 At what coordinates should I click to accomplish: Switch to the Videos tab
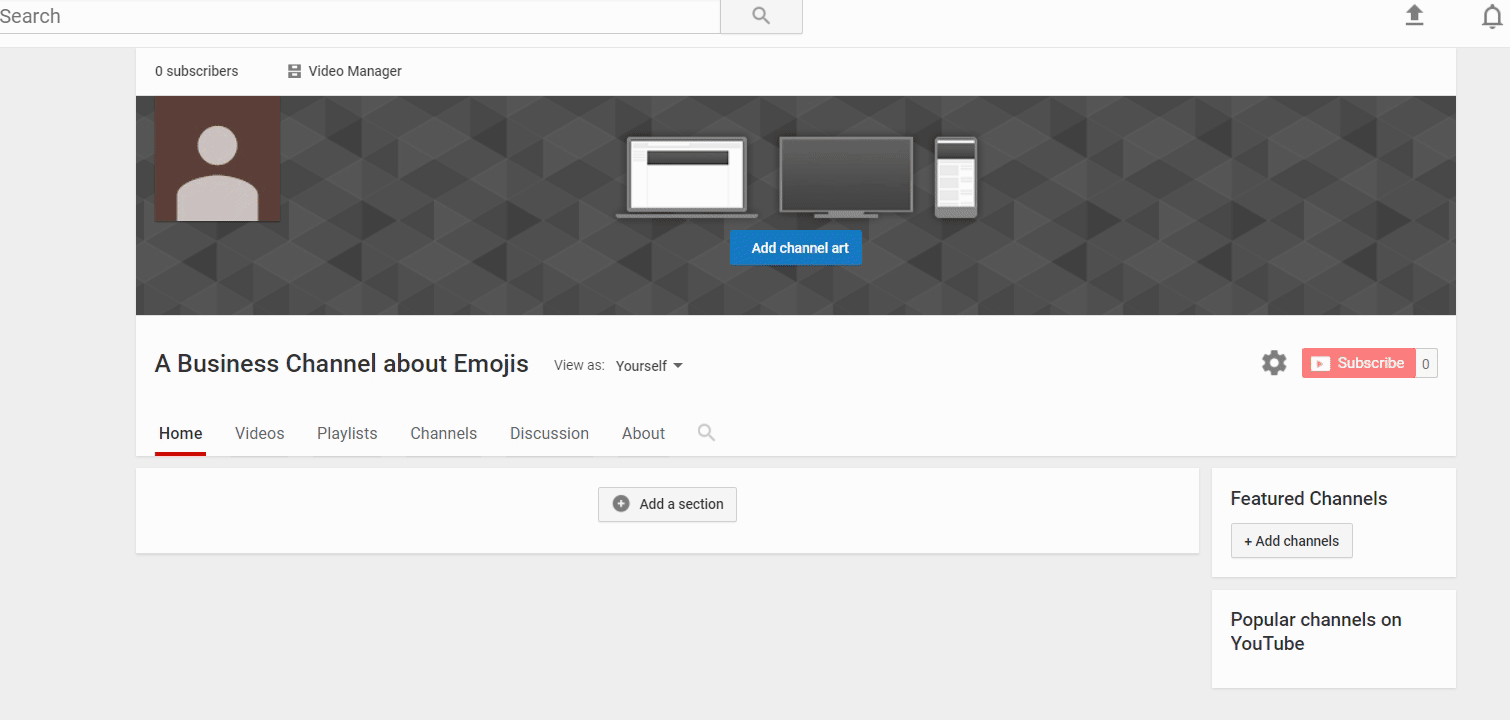coord(260,433)
